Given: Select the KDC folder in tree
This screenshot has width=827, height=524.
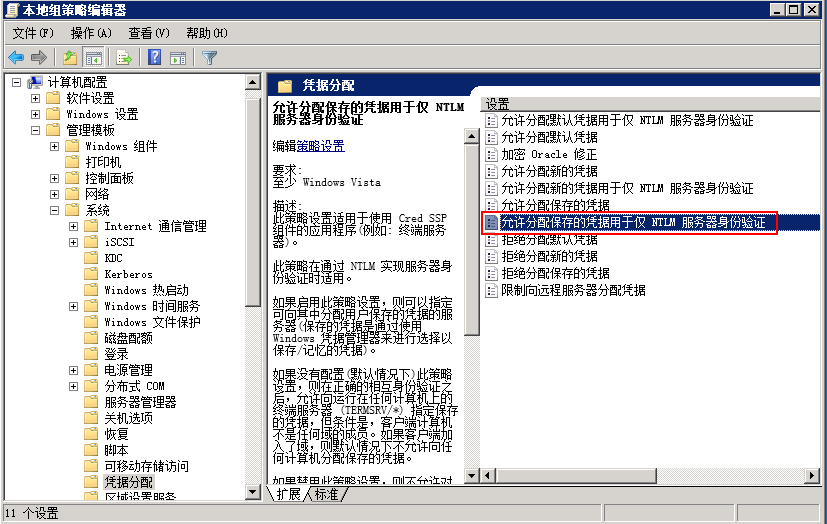Looking at the screenshot, I should (113, 258).
